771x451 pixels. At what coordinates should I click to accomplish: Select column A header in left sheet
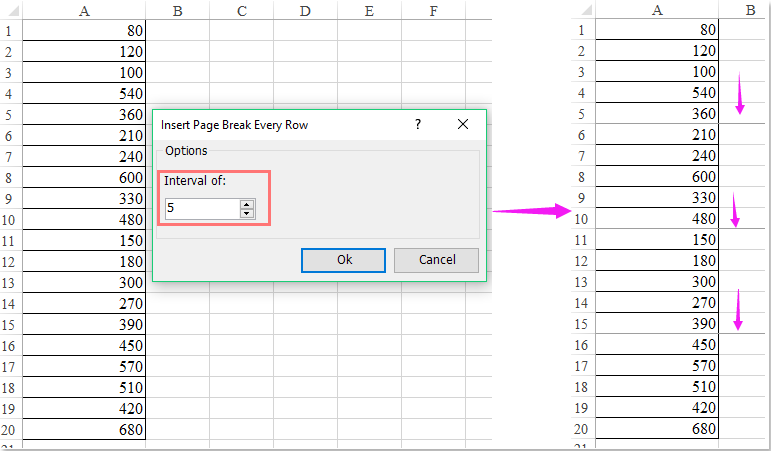(84, 11)
